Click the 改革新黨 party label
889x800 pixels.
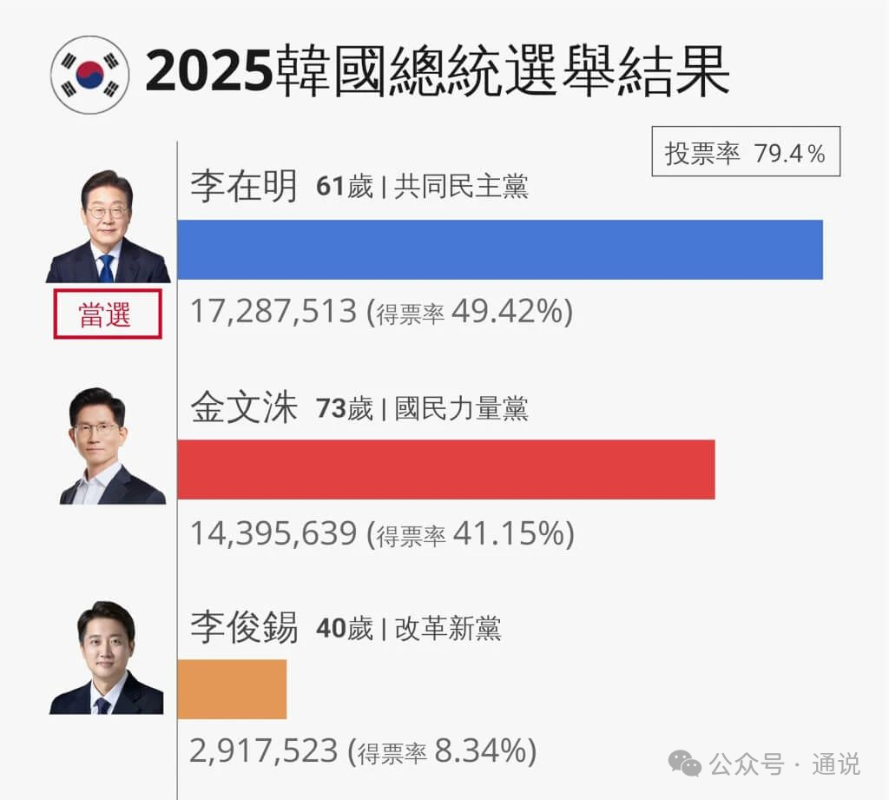[x=448, y=628]
